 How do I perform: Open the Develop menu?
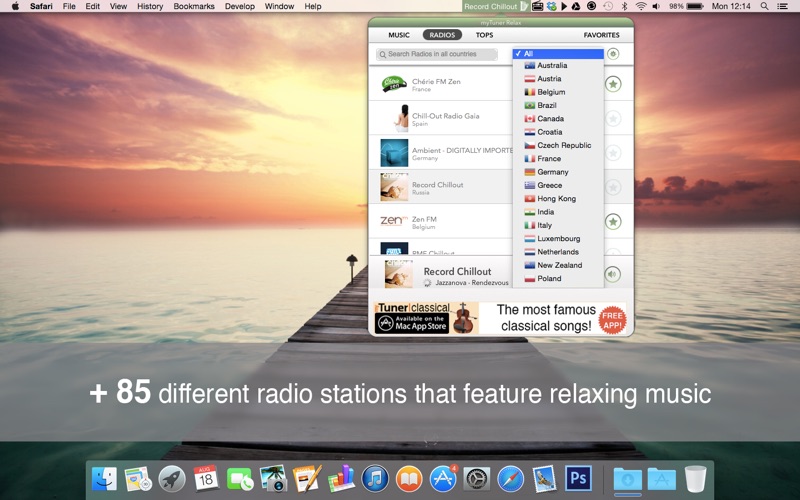[x=240, y=6]
